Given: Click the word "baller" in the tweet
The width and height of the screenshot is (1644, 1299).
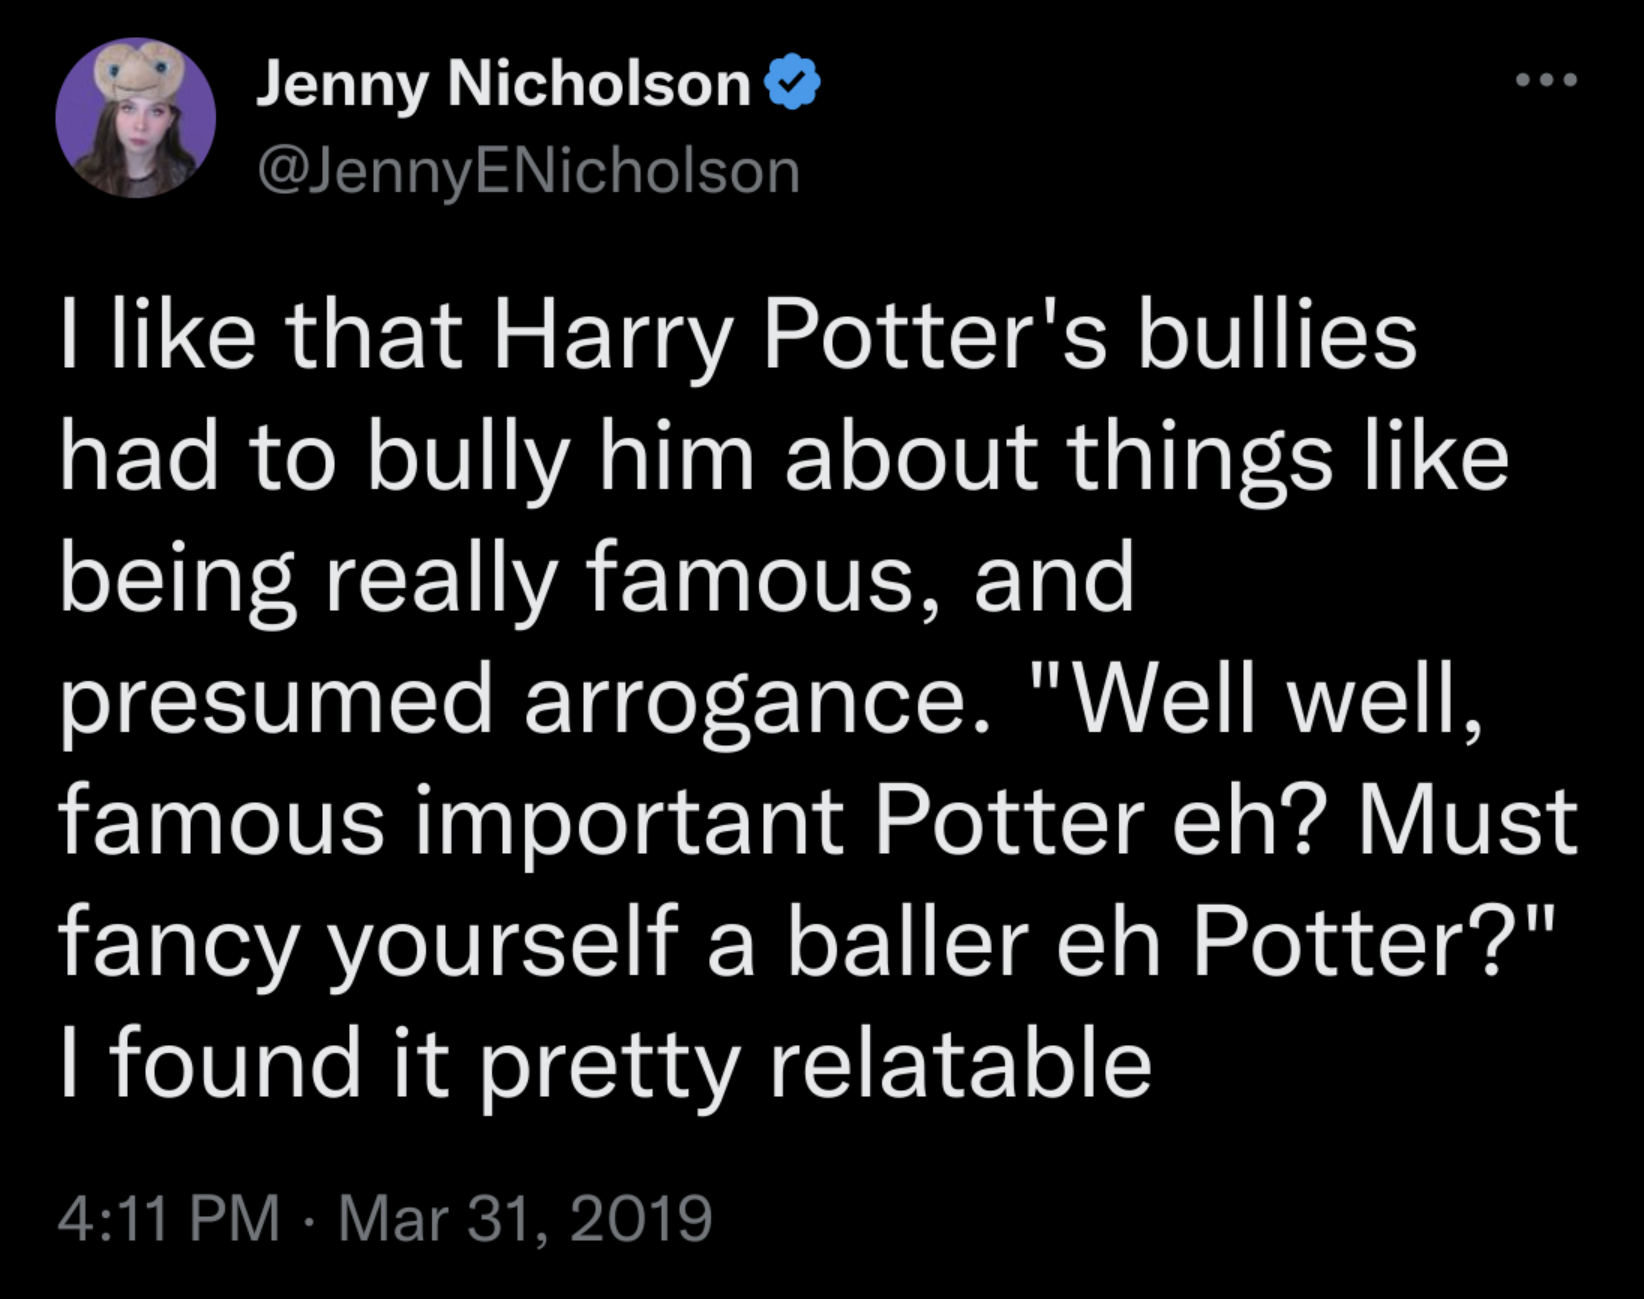Looking at the screenshot, I should pos(907,944).
